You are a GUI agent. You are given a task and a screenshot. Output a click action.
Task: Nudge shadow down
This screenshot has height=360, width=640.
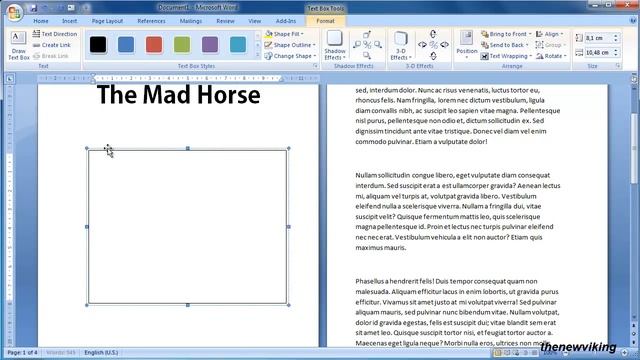coord(367,56)
